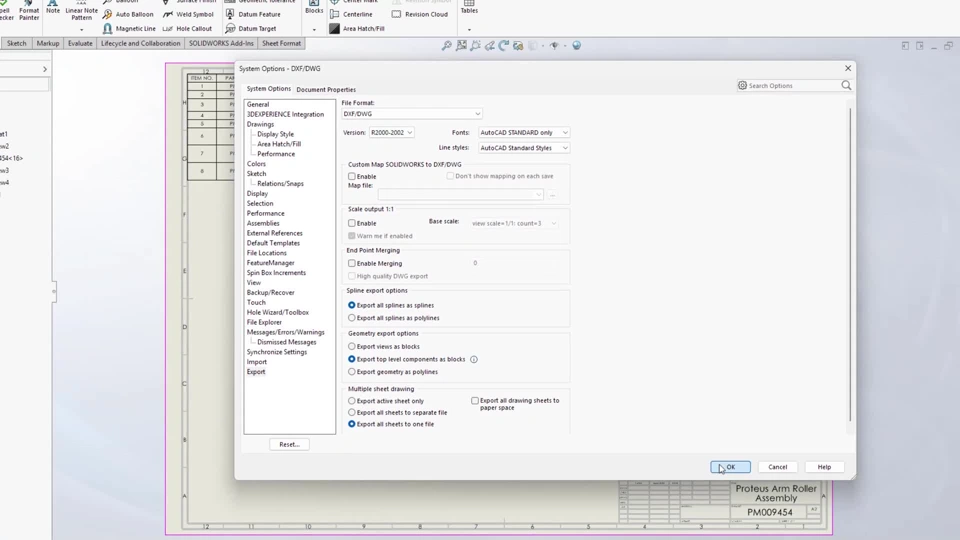
Task: Expand the Blocks dropdown arrow
Action: [x=314, y=29]
